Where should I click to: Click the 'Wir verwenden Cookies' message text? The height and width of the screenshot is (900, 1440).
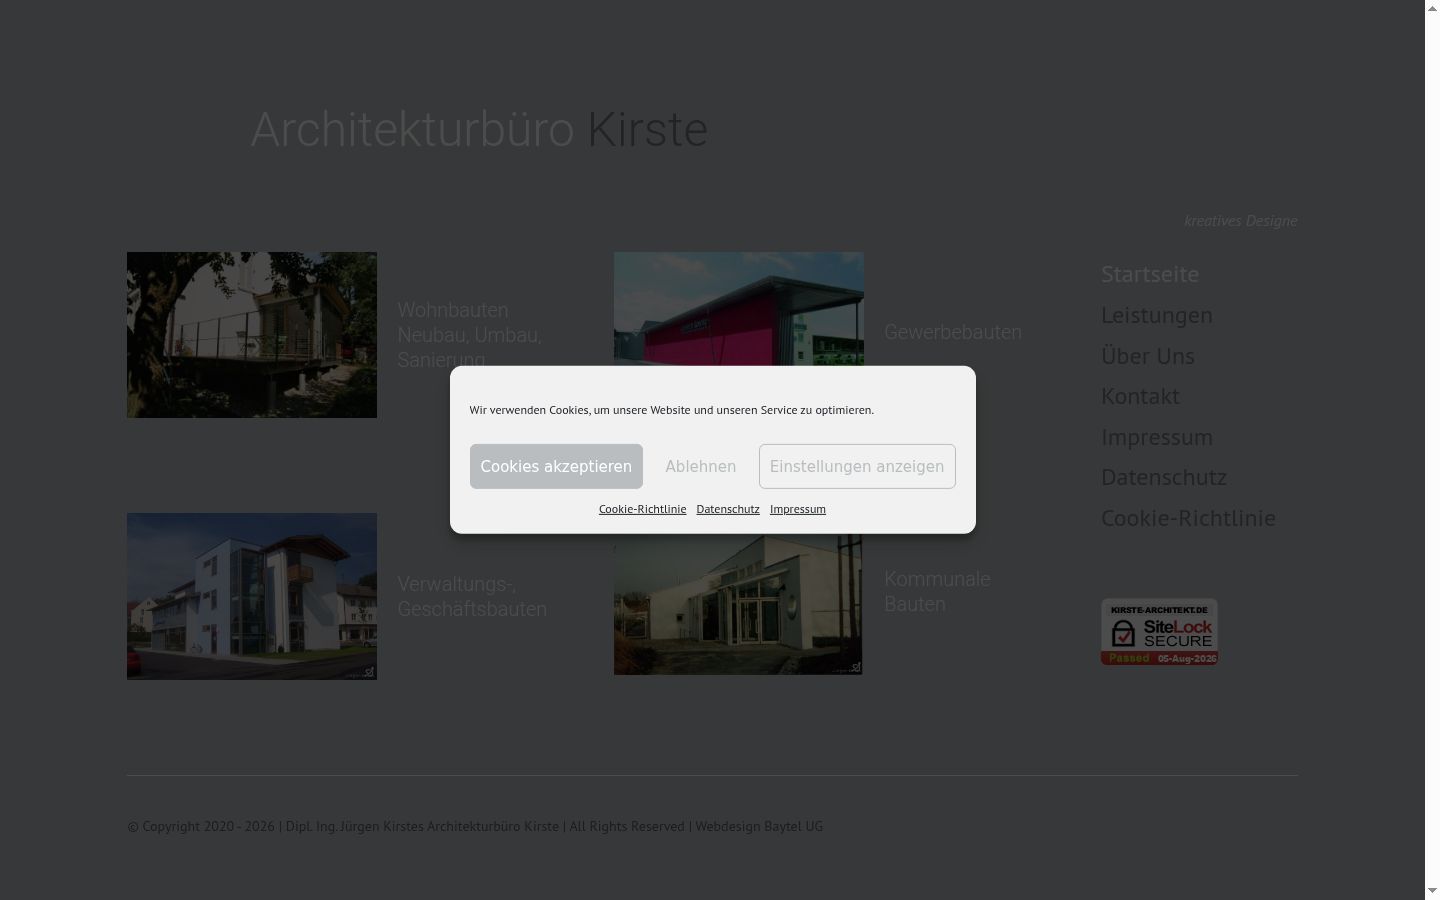click(x=672, y=410)
